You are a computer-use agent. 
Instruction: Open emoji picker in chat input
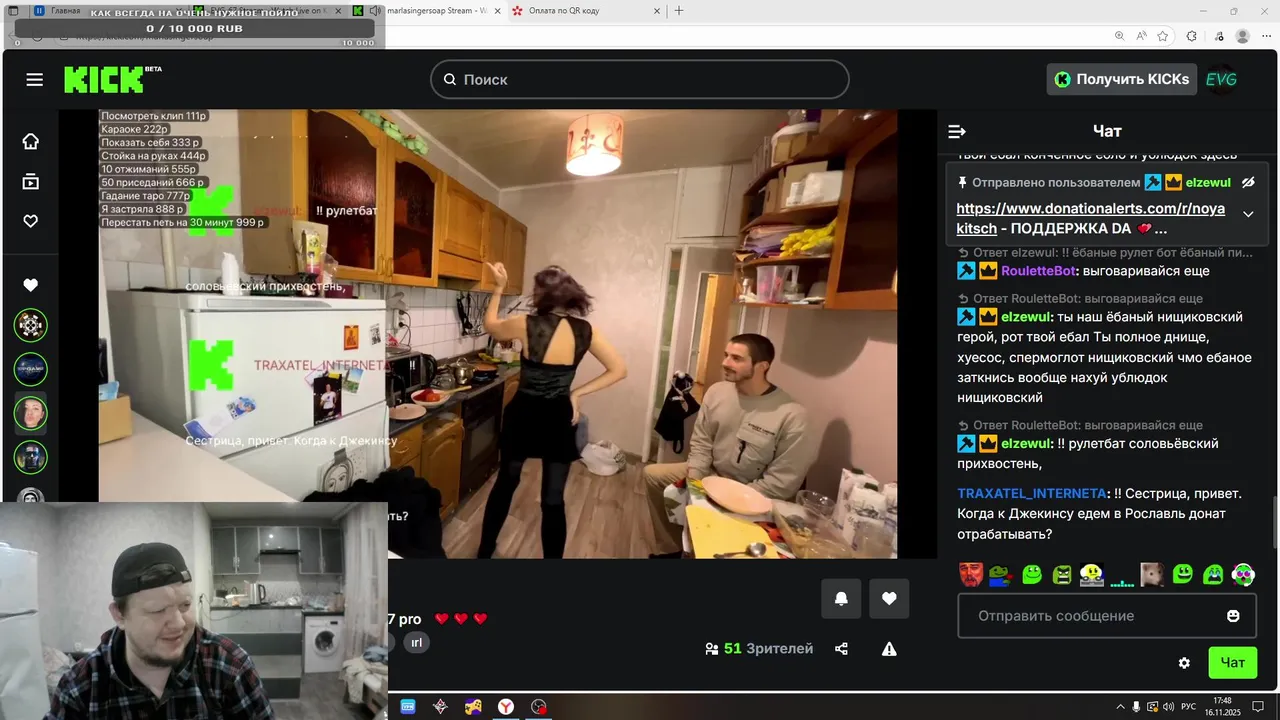[1233, 616]
